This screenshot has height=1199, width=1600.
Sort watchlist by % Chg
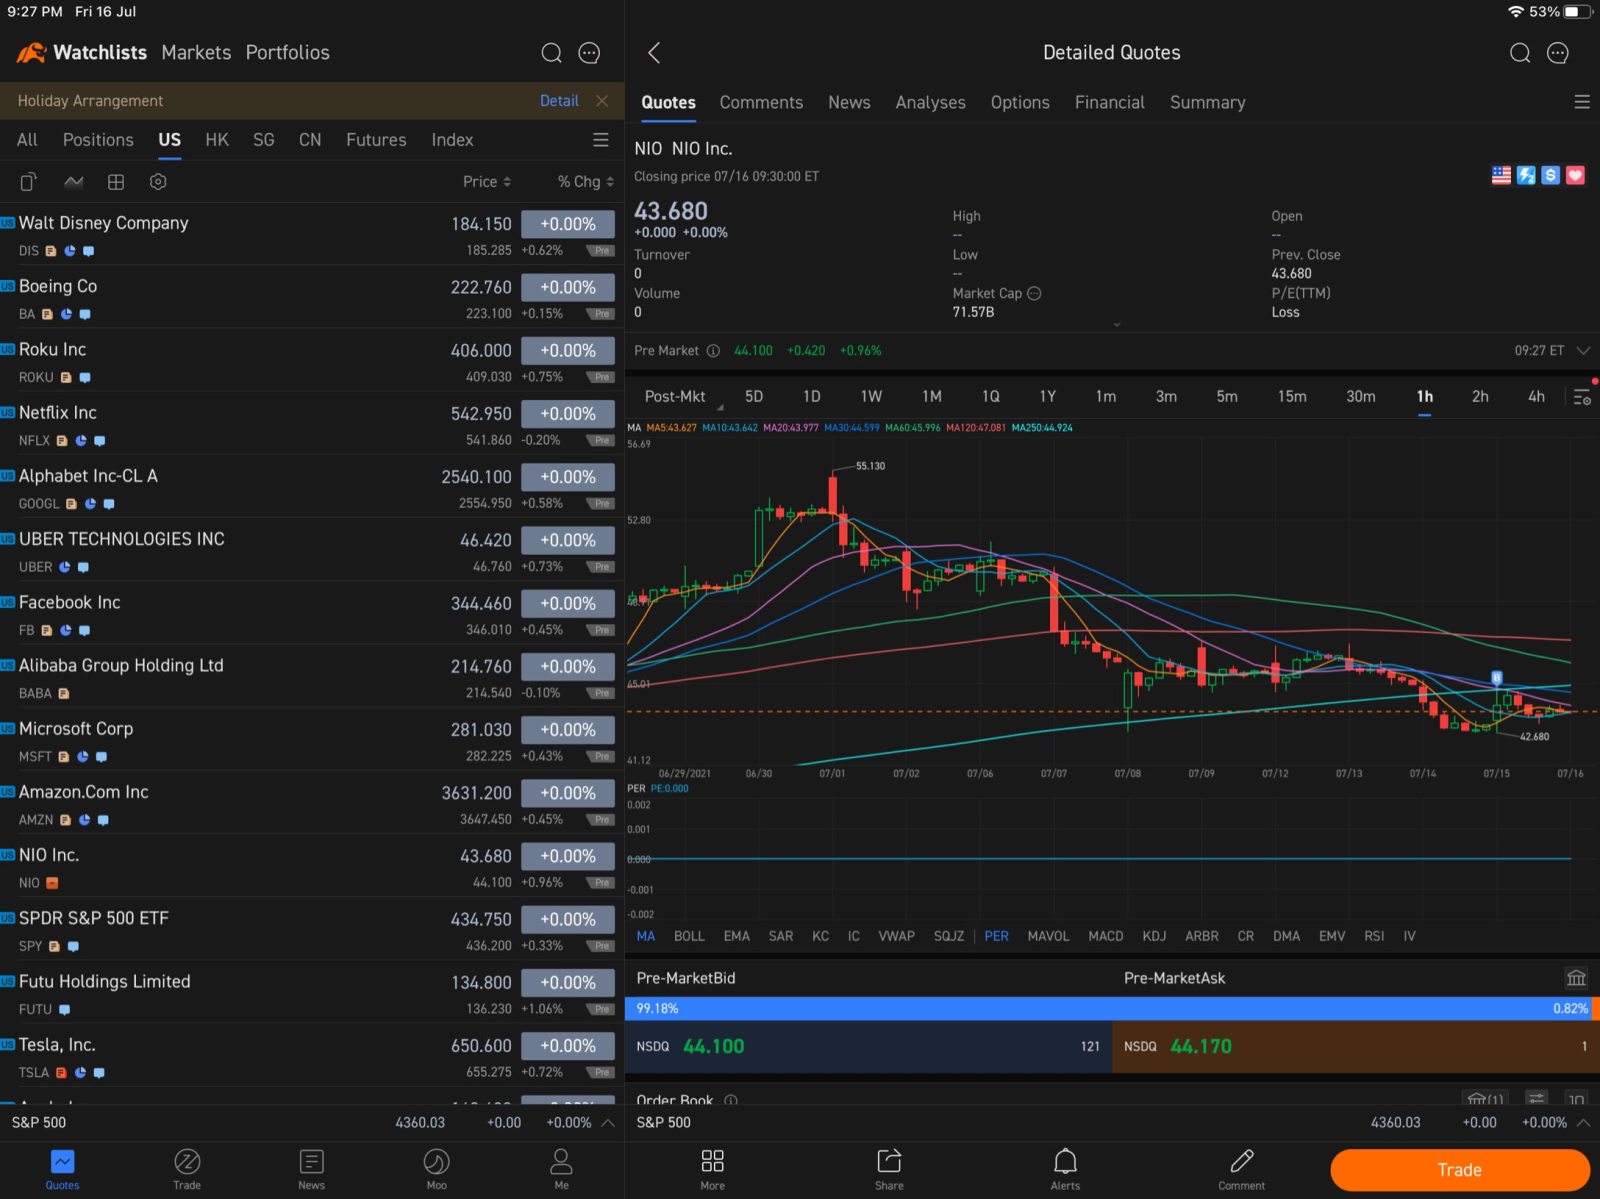(x=586, y=181)
